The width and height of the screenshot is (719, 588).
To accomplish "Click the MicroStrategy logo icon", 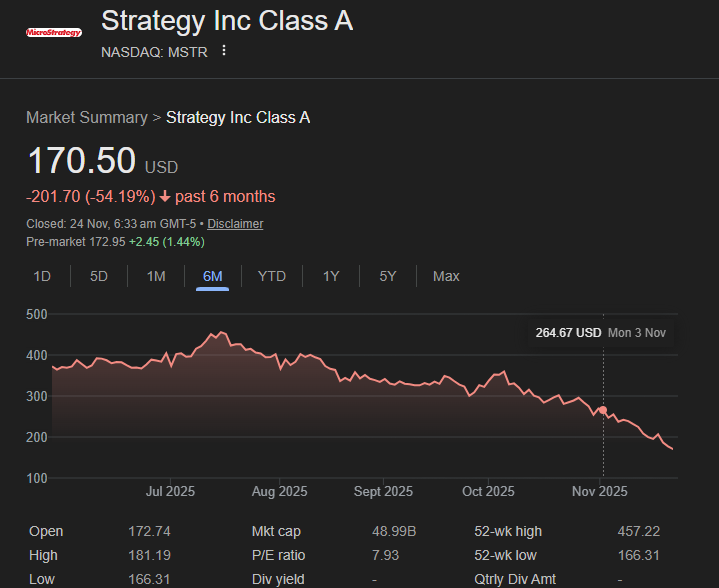I will click(x=54, y=32).
